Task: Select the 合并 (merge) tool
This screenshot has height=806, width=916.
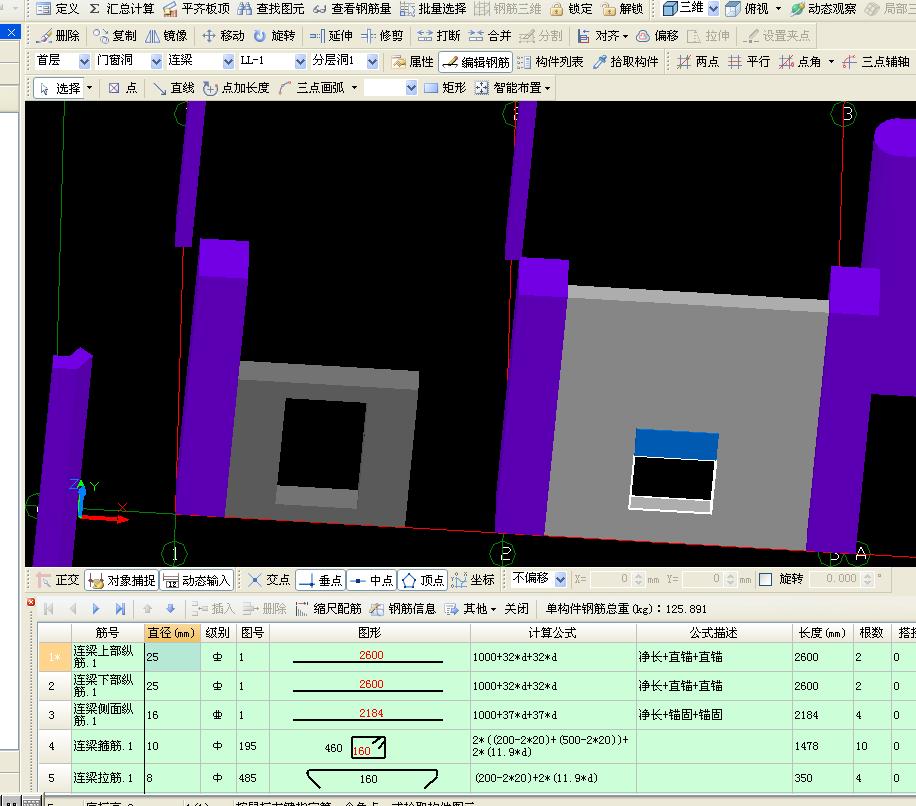Action: (x=490, y=36)
